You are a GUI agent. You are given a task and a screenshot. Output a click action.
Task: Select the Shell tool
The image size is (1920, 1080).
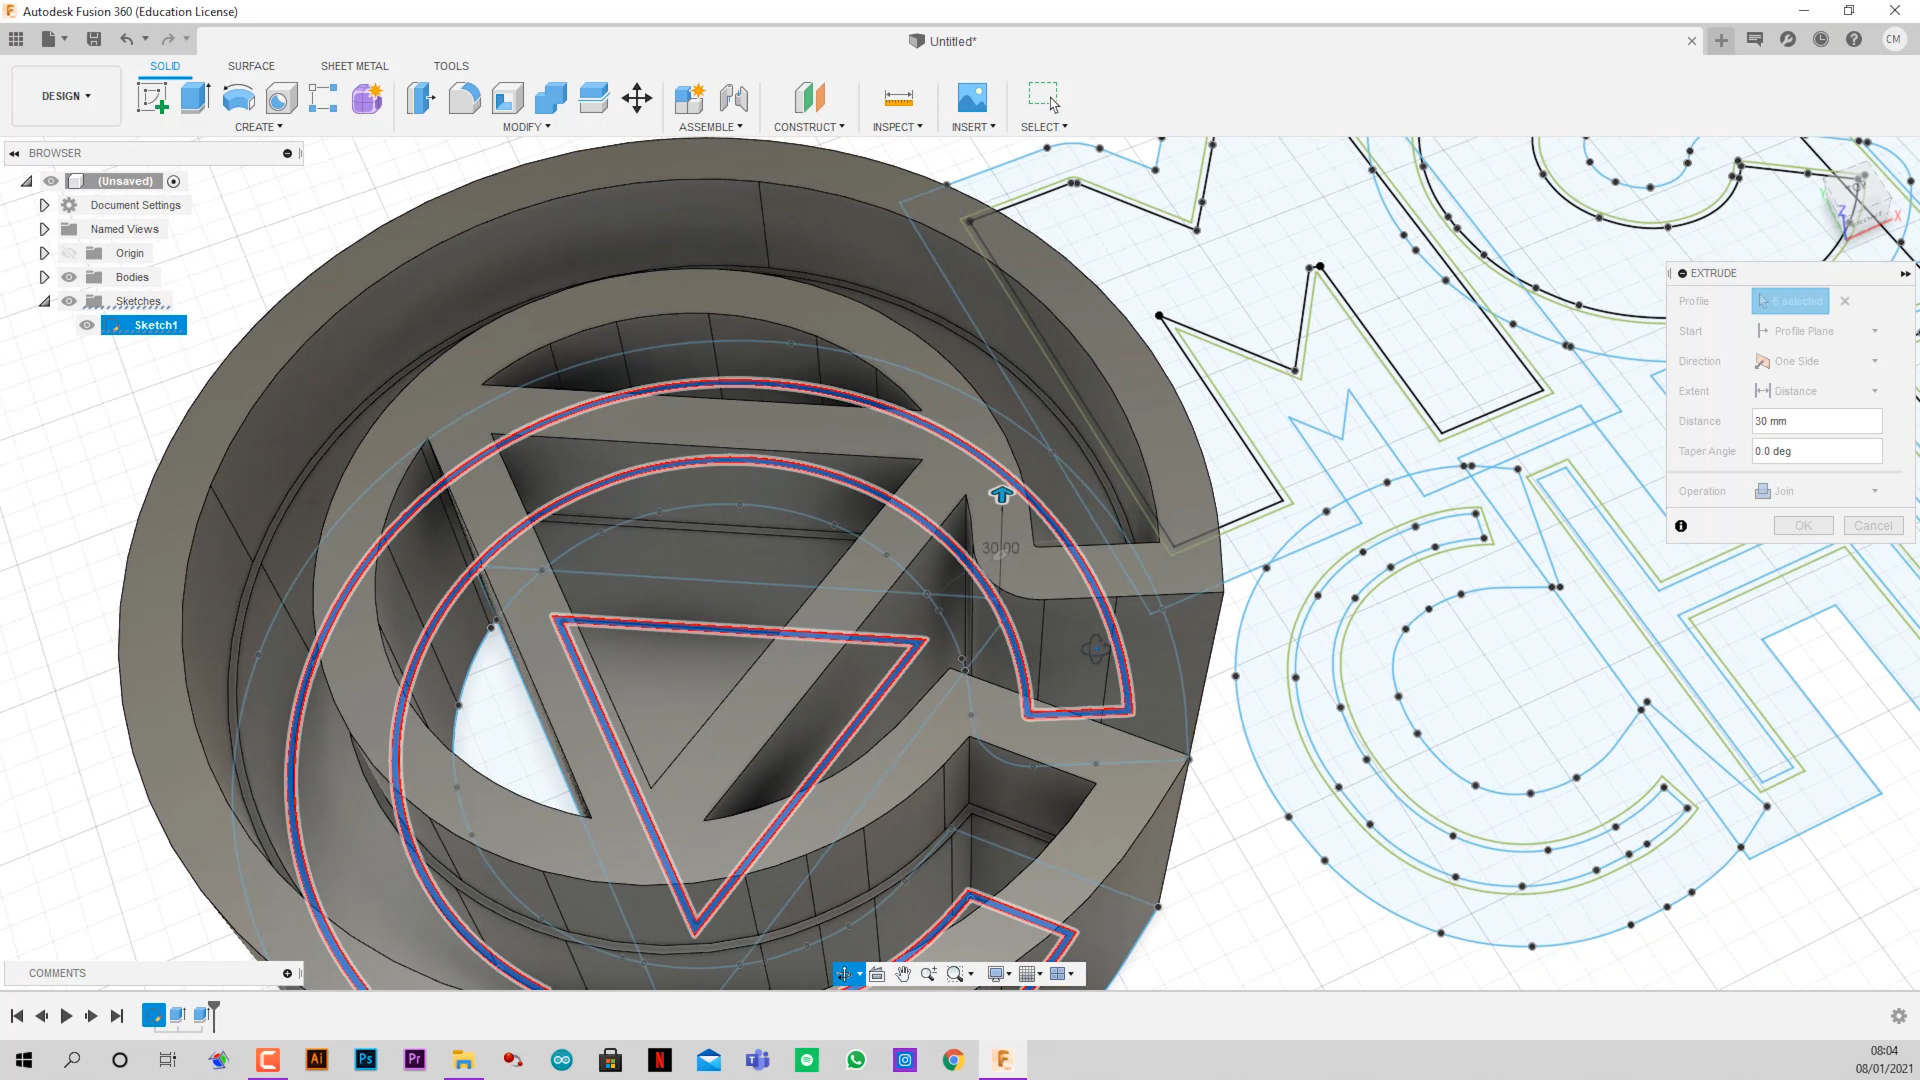tap(507, 98)
